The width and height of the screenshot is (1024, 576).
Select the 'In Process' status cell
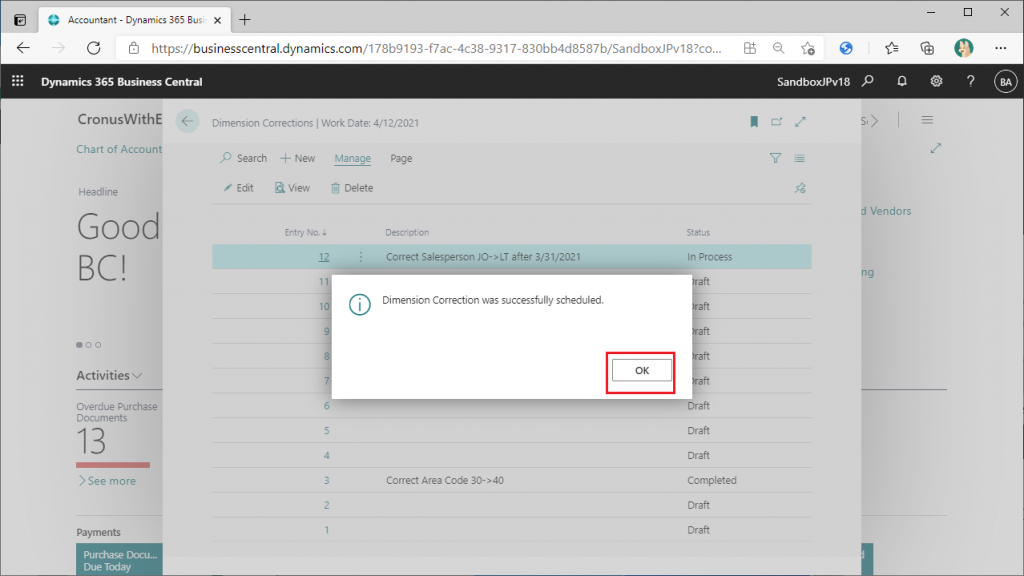tap(709, 257)
